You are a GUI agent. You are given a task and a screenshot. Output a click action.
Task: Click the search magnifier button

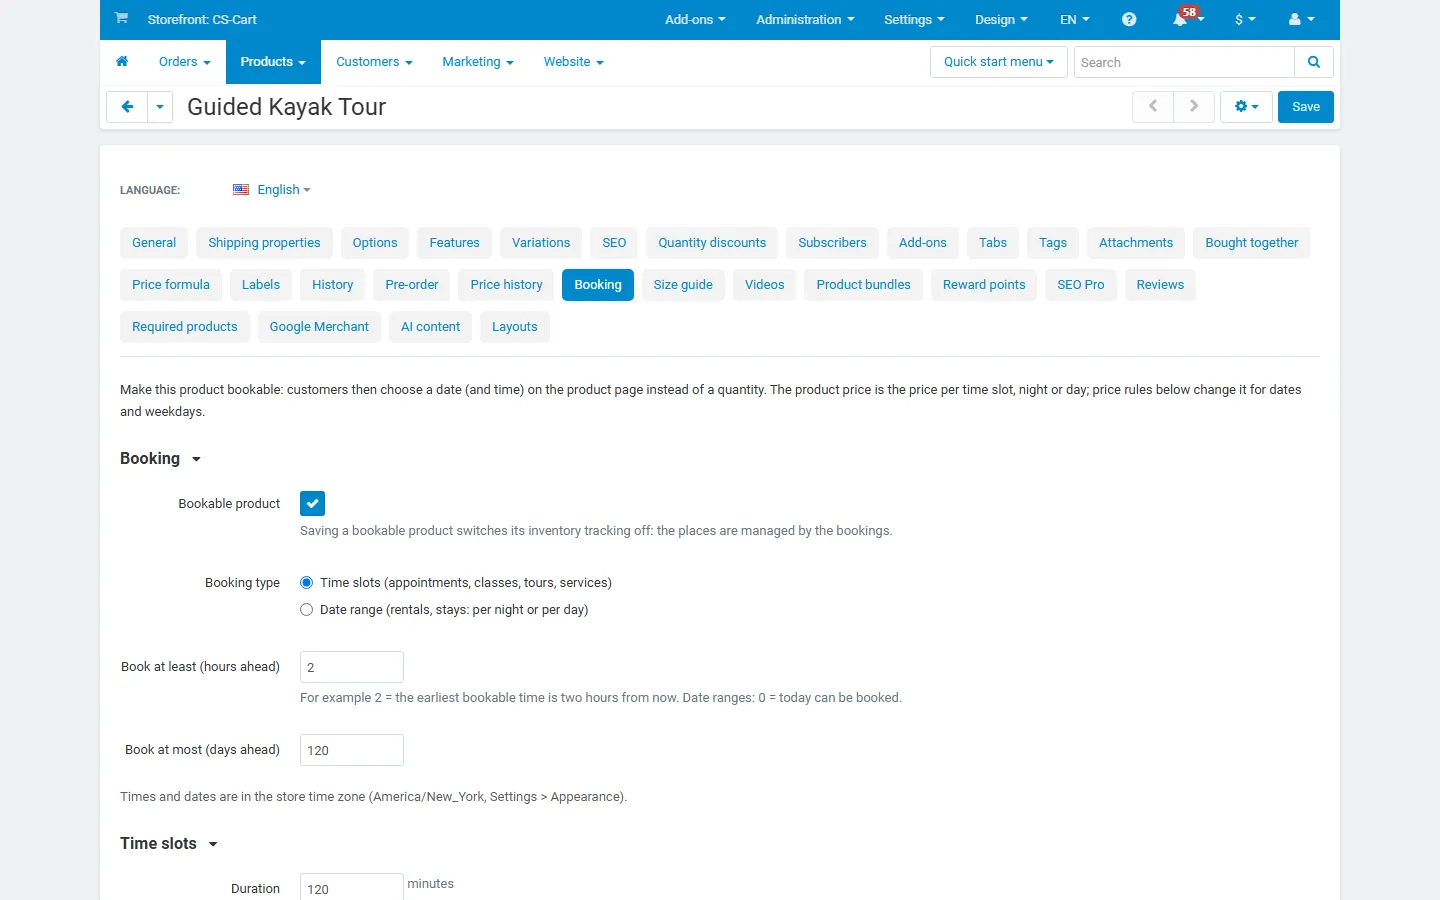pos(1314,62)
